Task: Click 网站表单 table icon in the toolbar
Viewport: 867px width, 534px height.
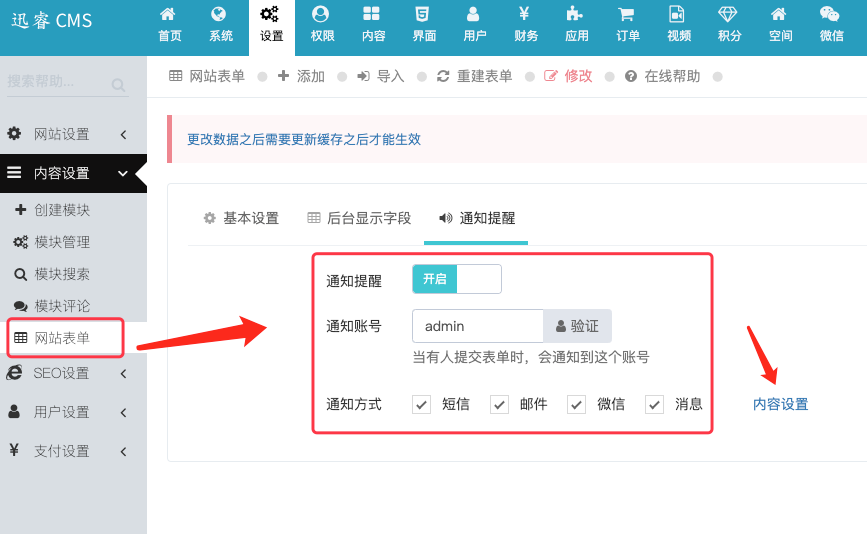Action: point(175,76)
